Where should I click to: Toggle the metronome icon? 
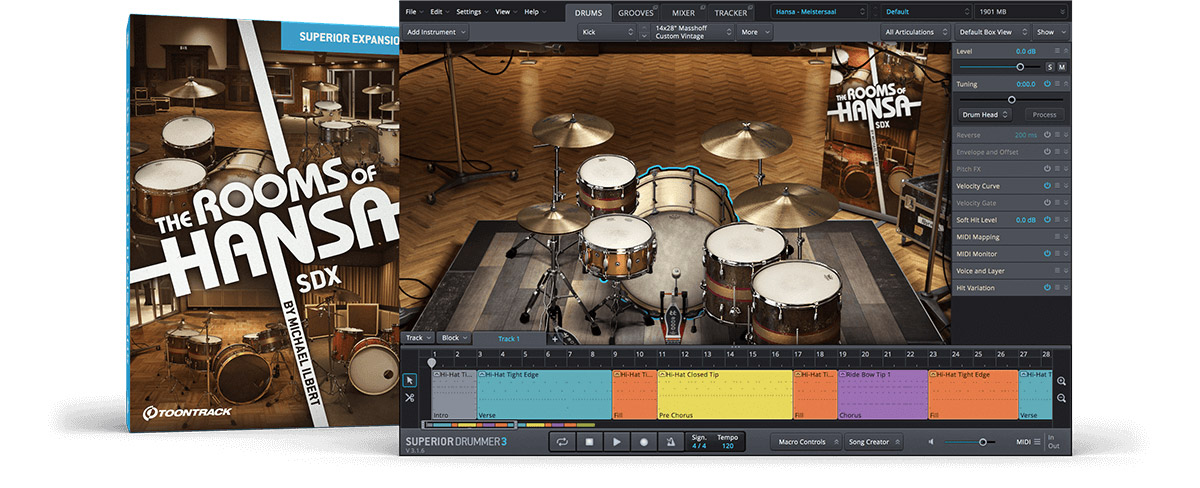[x=670, y=441]
